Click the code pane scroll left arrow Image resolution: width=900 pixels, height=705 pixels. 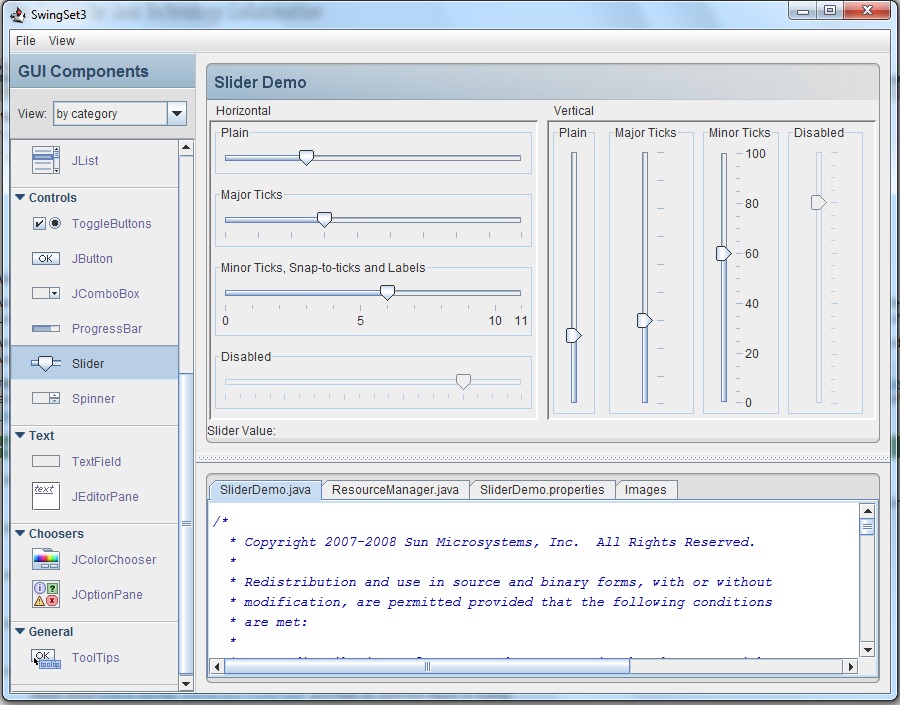point(217,667)
